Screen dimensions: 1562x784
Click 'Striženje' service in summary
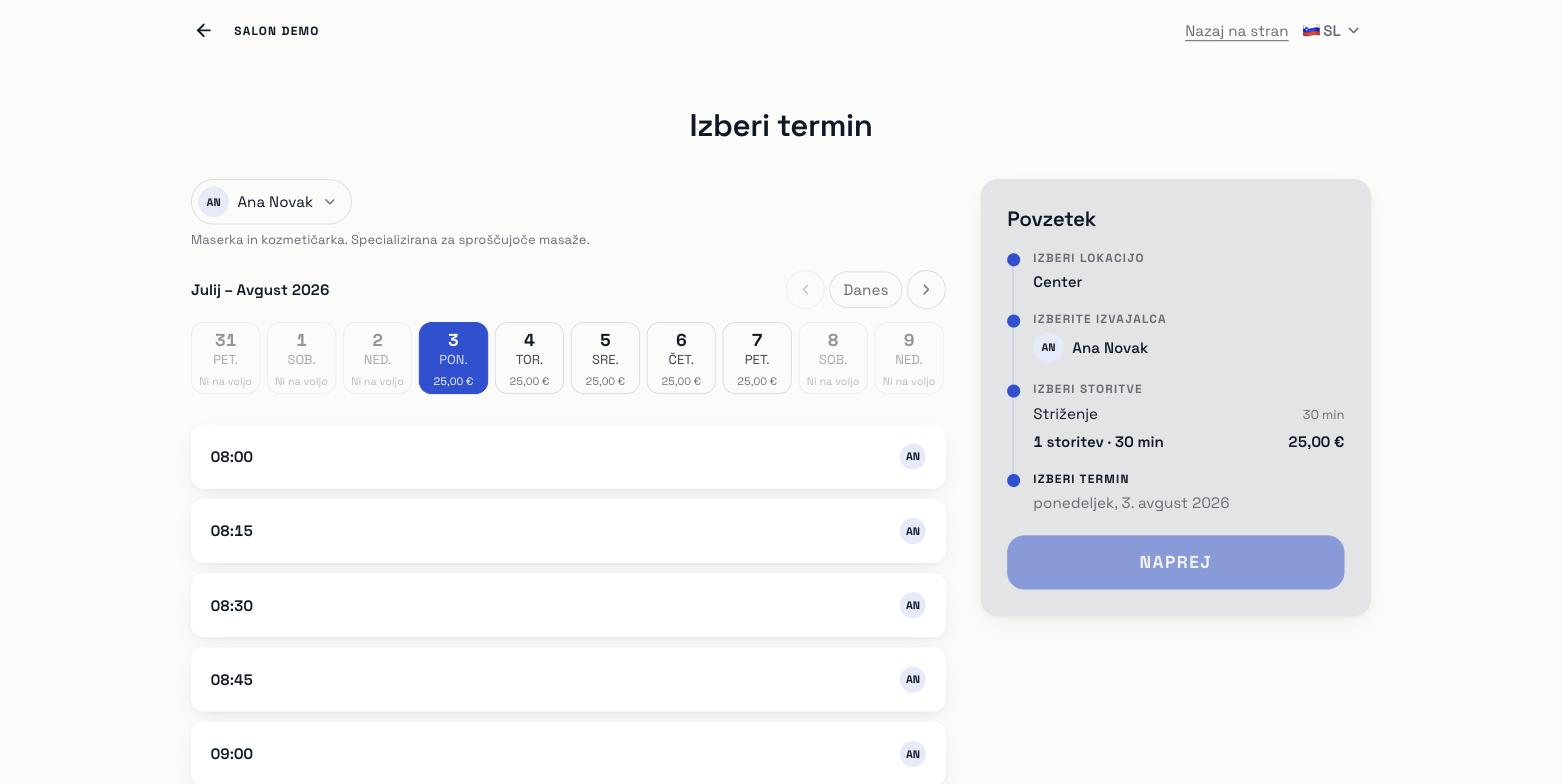[x=1065, y=414]
